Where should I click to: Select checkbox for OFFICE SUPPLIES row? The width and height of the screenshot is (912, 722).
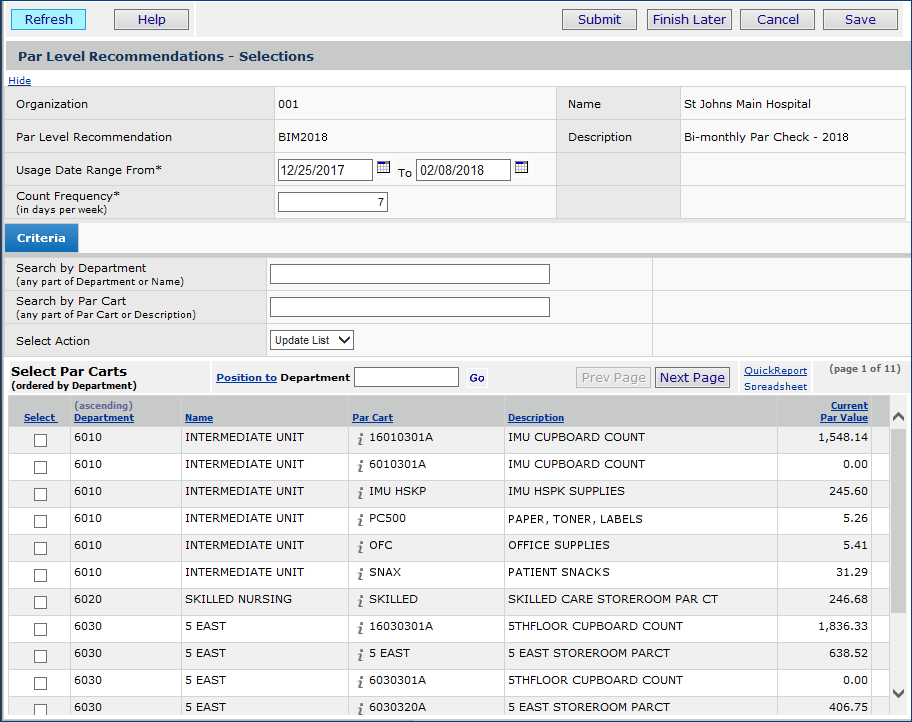coord(40,548)
